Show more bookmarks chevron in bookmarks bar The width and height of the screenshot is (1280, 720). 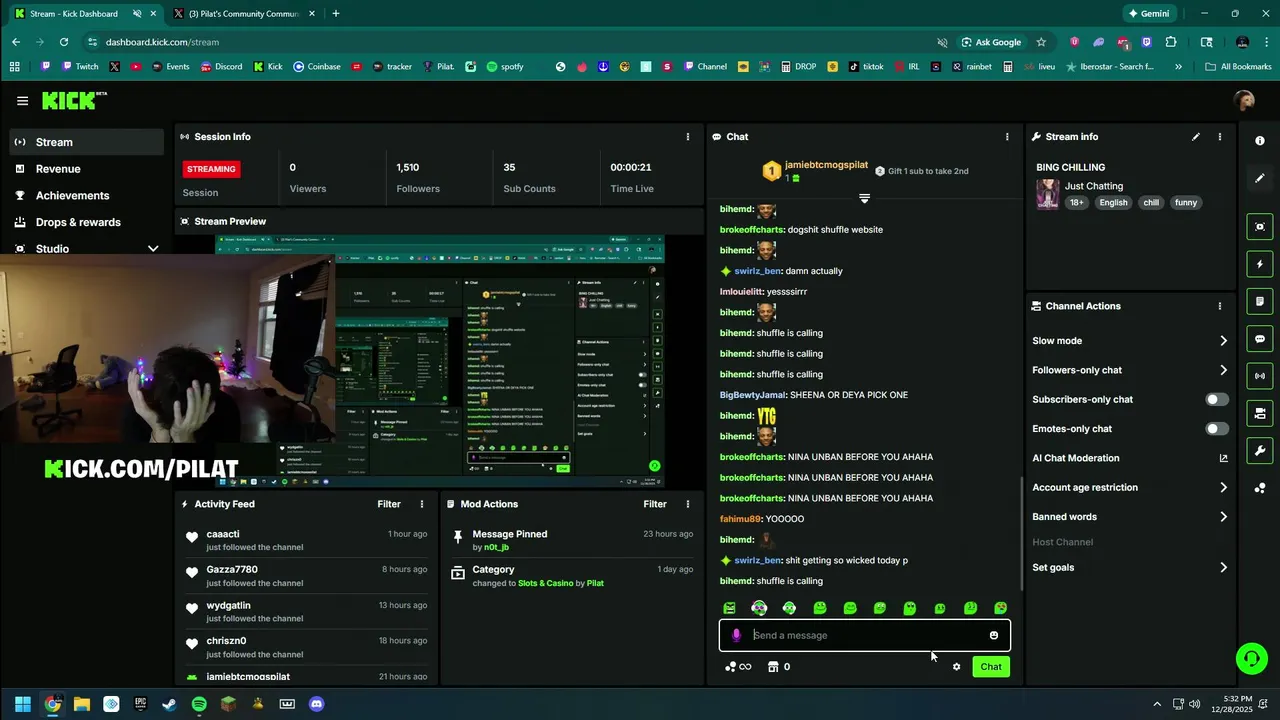[1178, 67]
